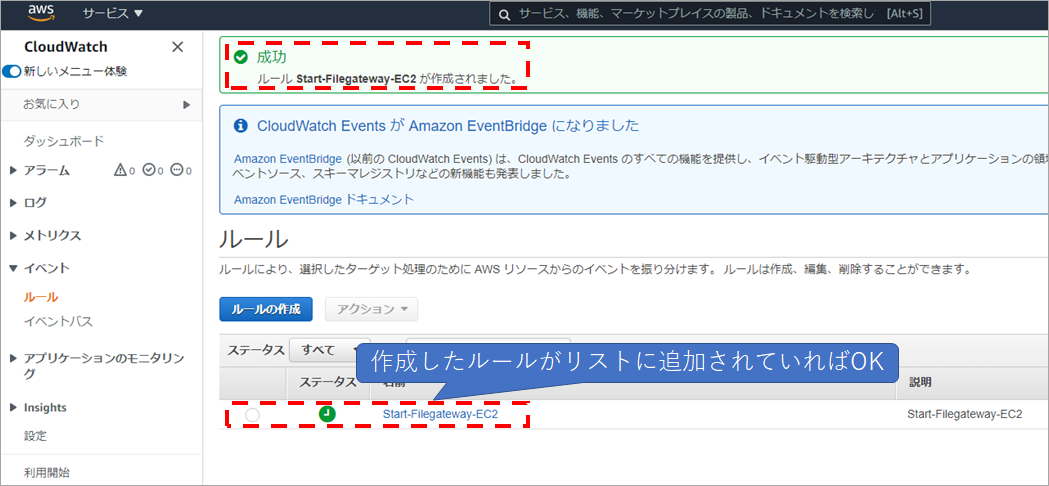
Task: Select radio button for Start-Filegateway-EC2 rule
Action: point(252,415)
